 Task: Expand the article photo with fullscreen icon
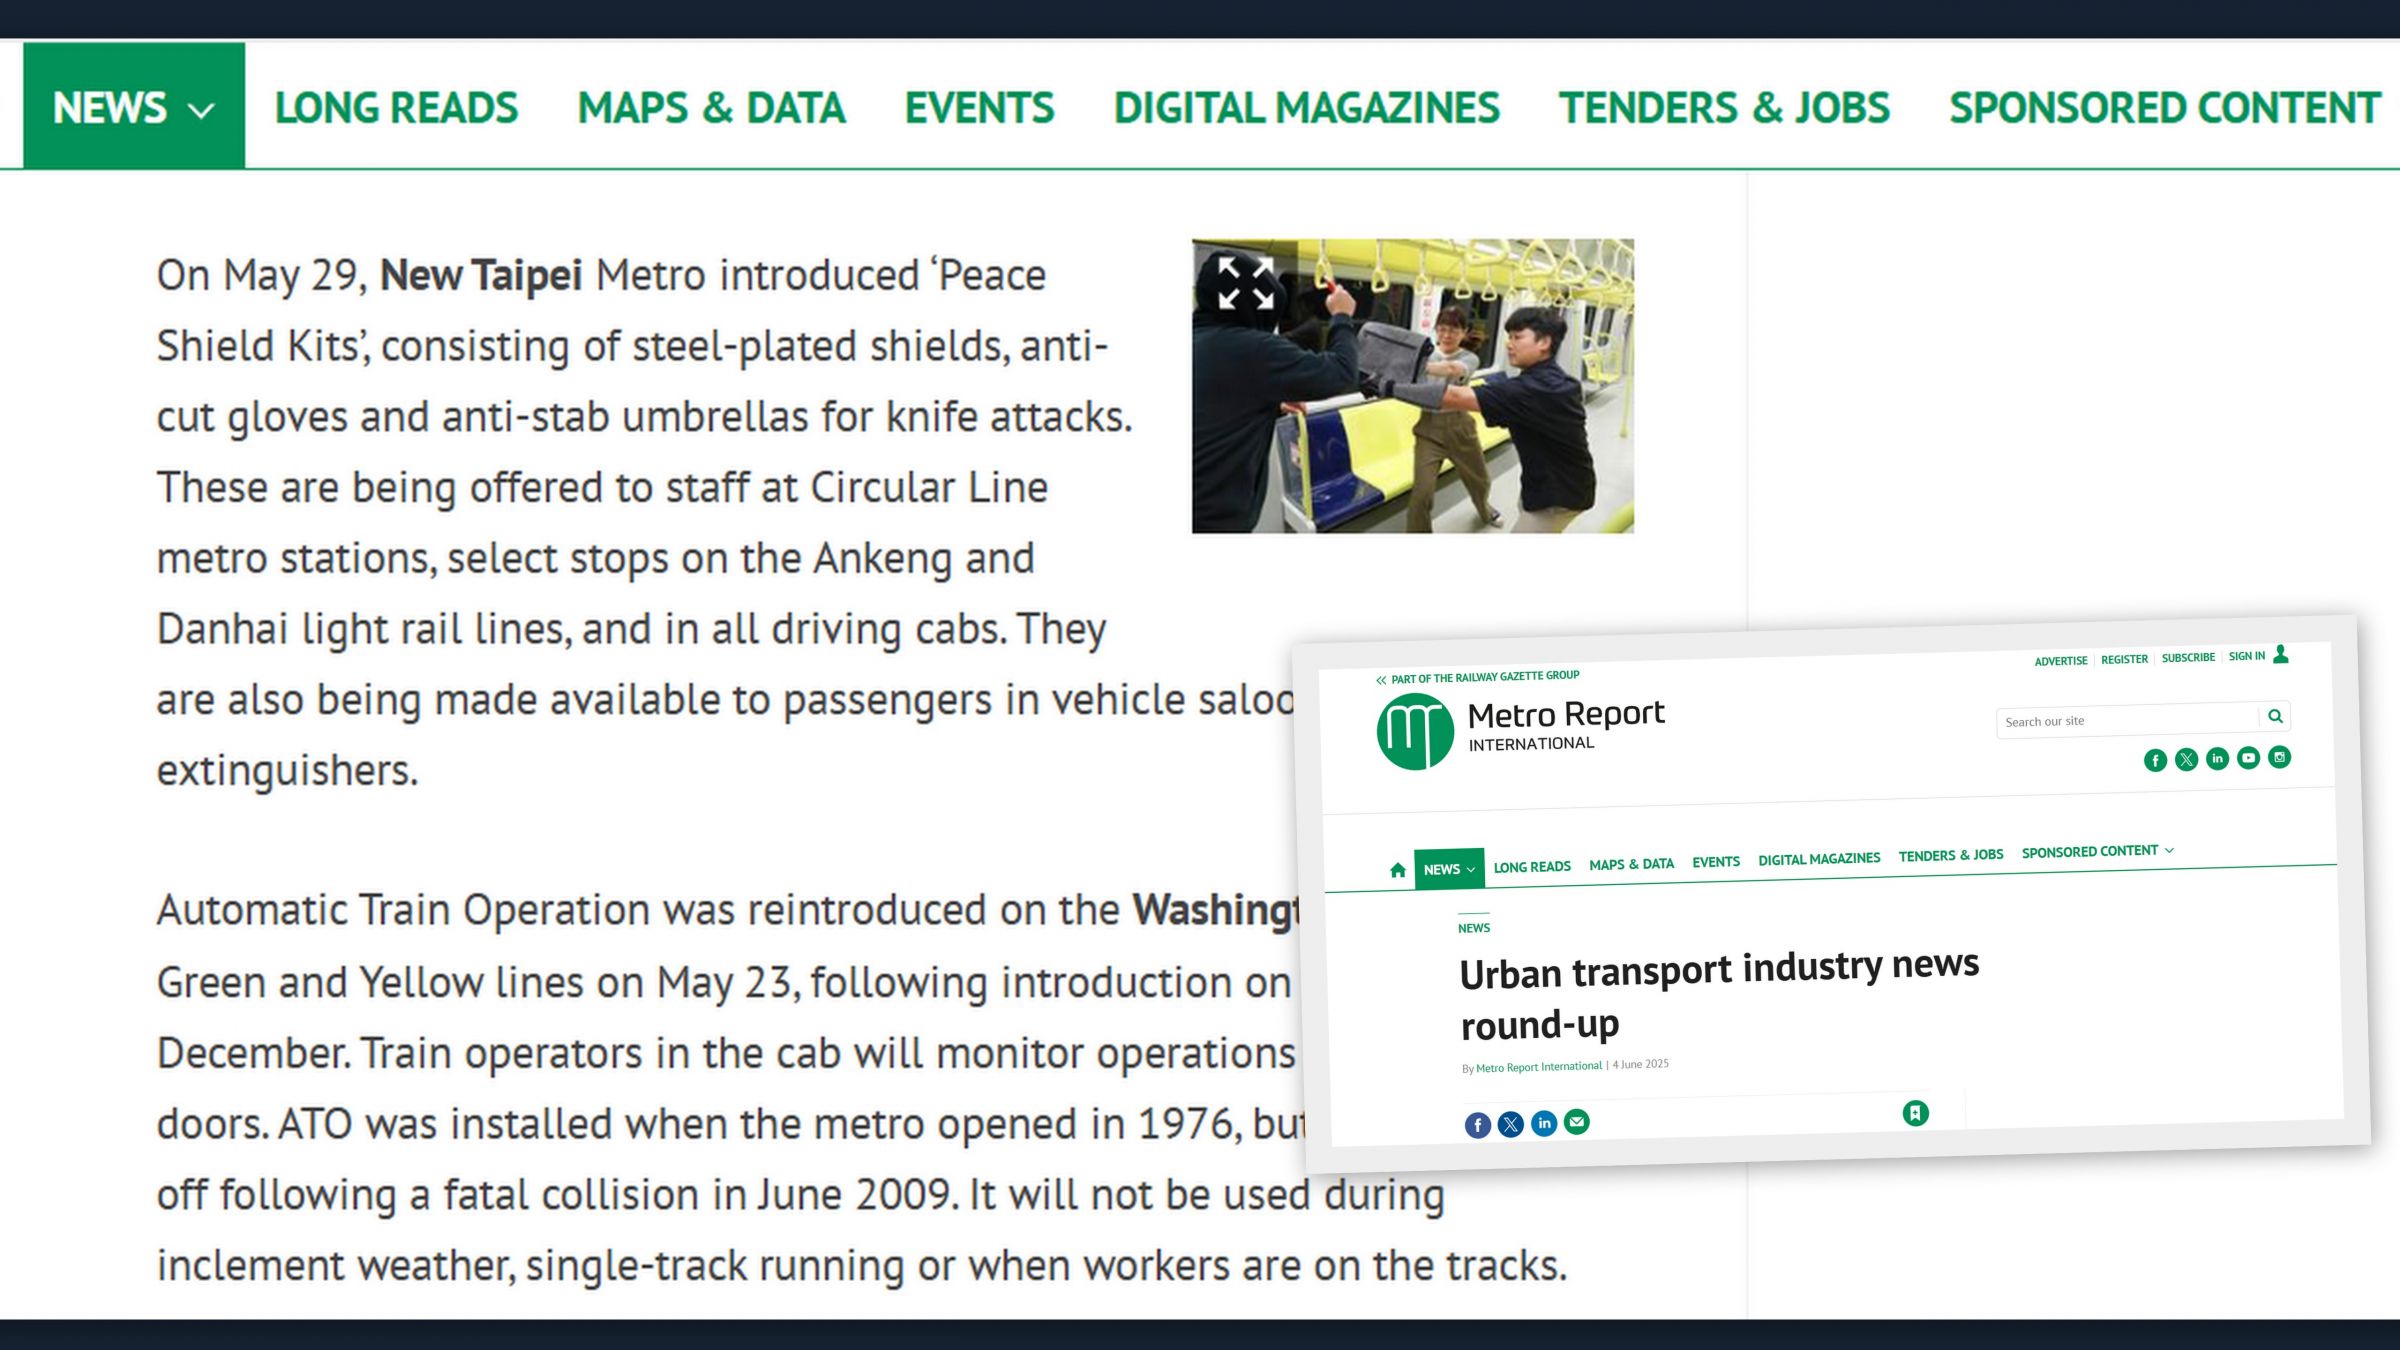(1245, 283)
